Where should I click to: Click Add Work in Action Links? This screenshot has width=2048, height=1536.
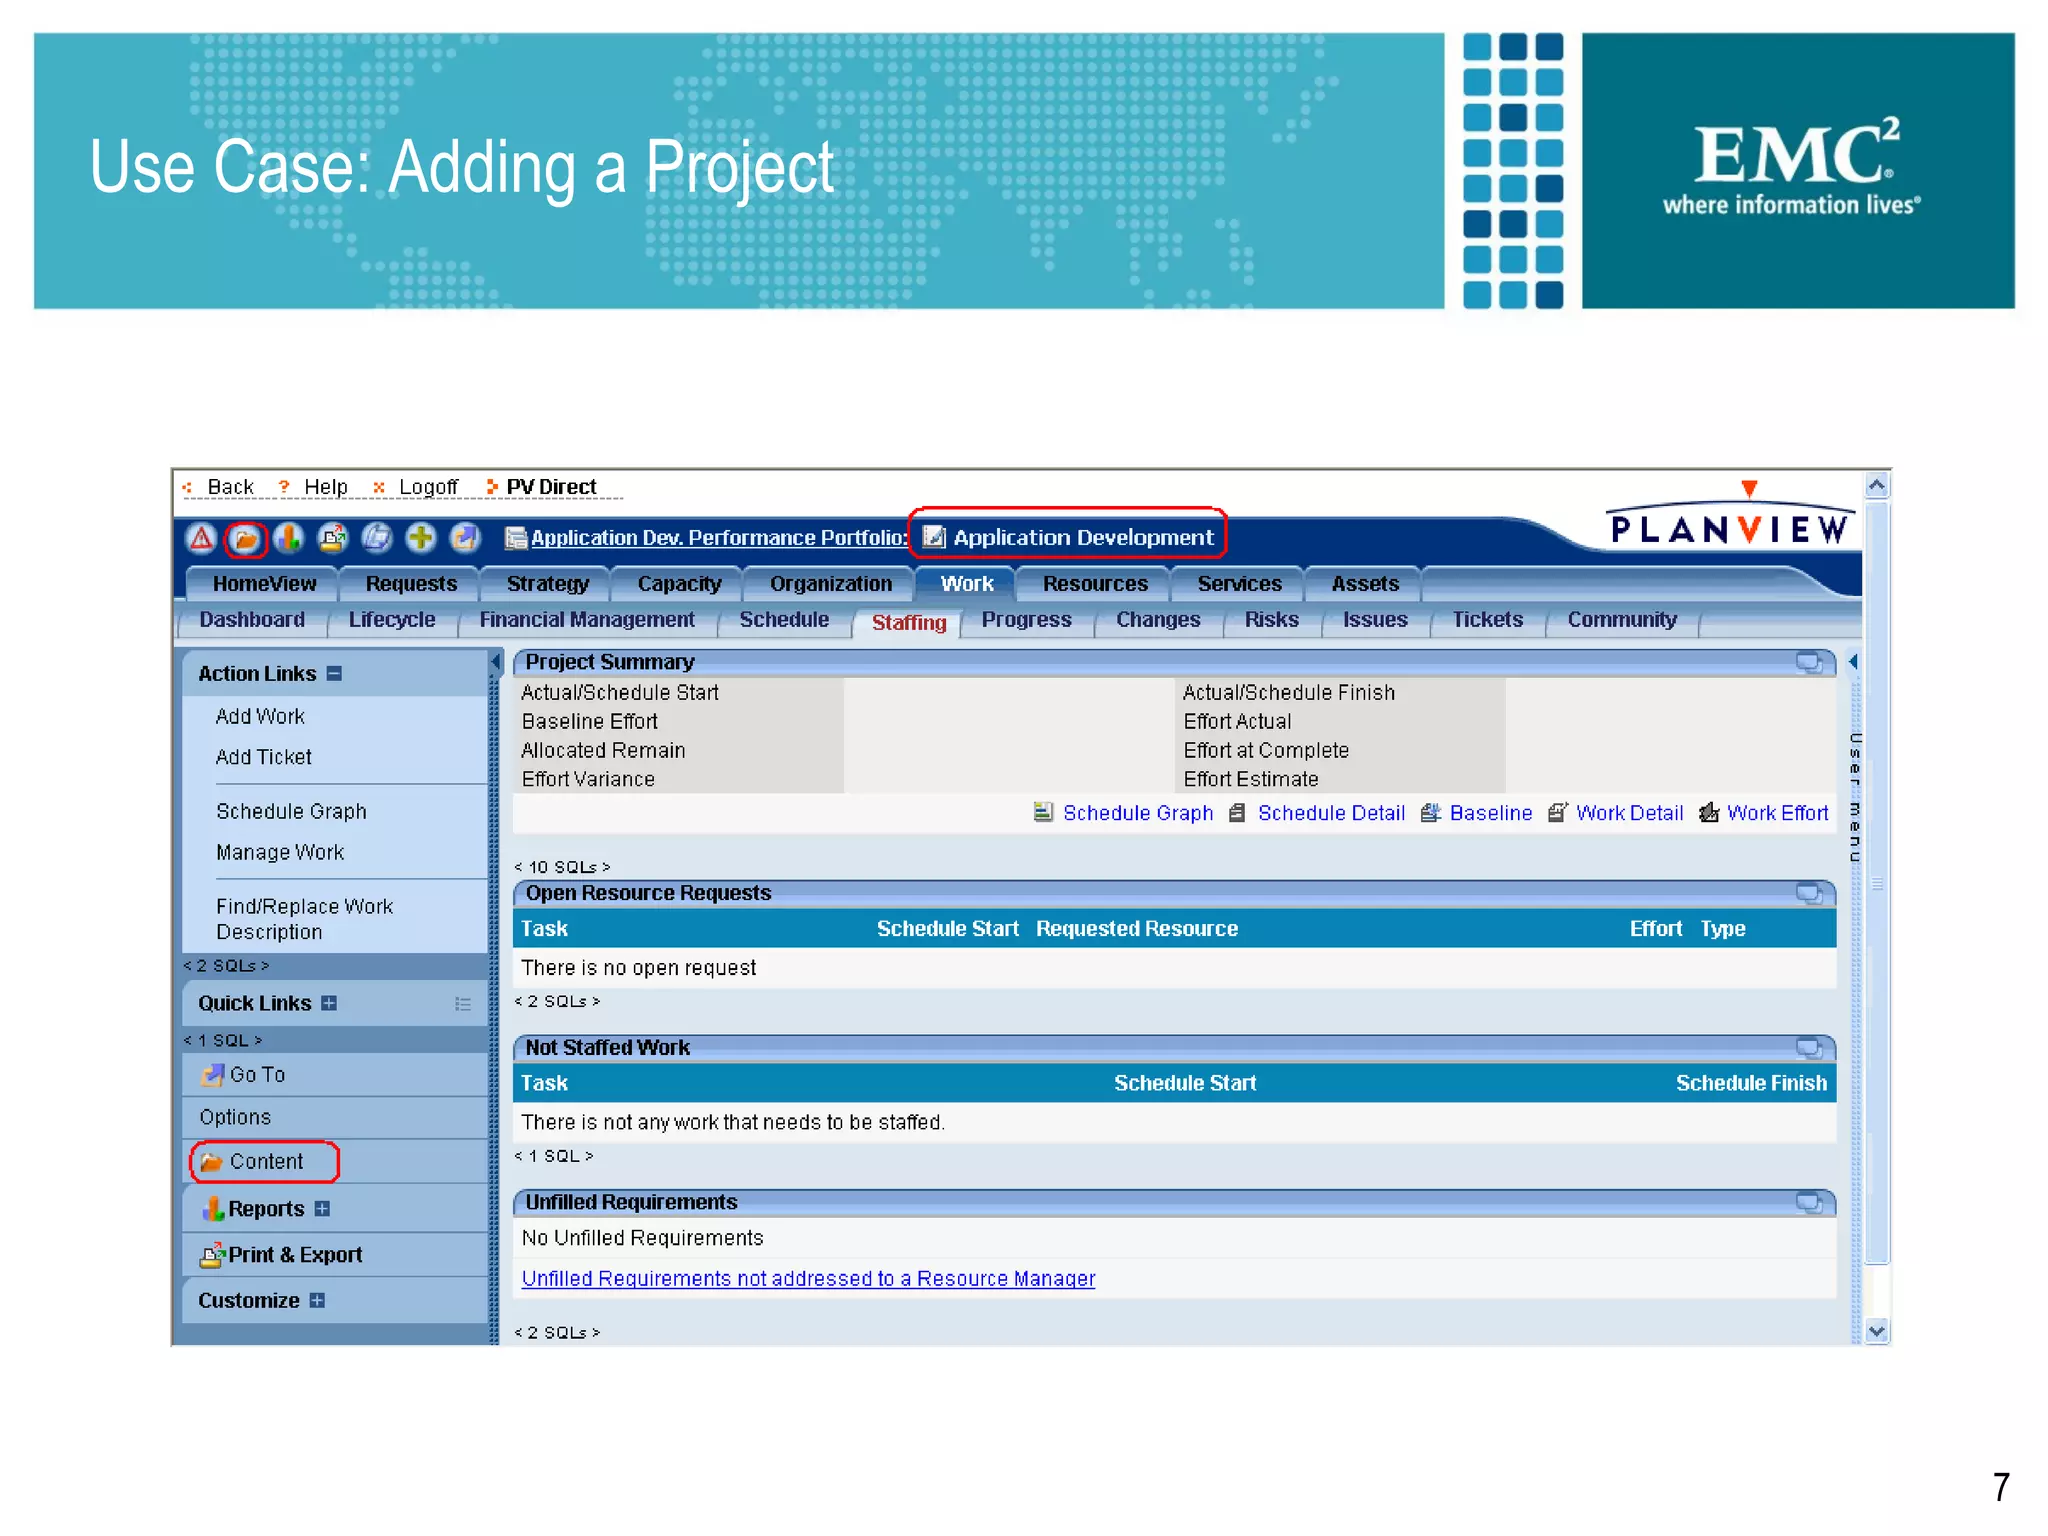[x=260, y=717]
